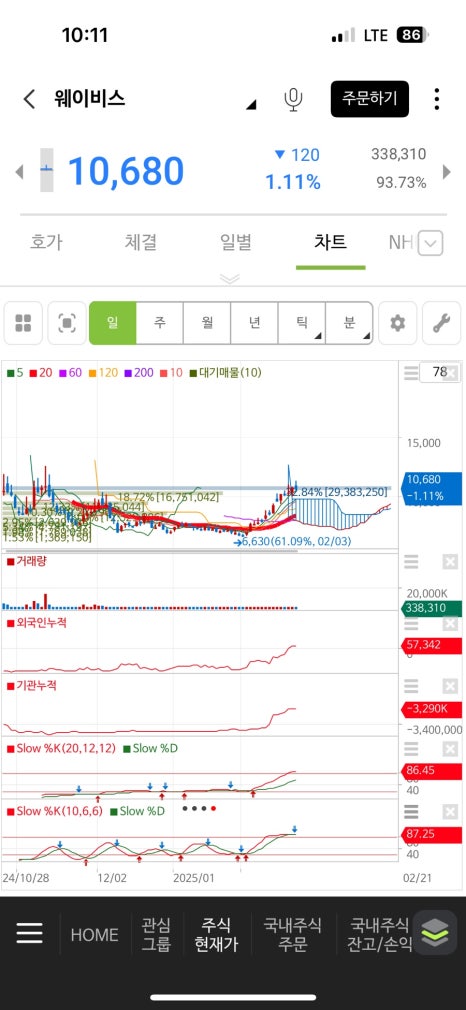Open the 기관누적 panel hamburger menu
The height and width of the screenshot is (1010, 466).
coord(411,687)
